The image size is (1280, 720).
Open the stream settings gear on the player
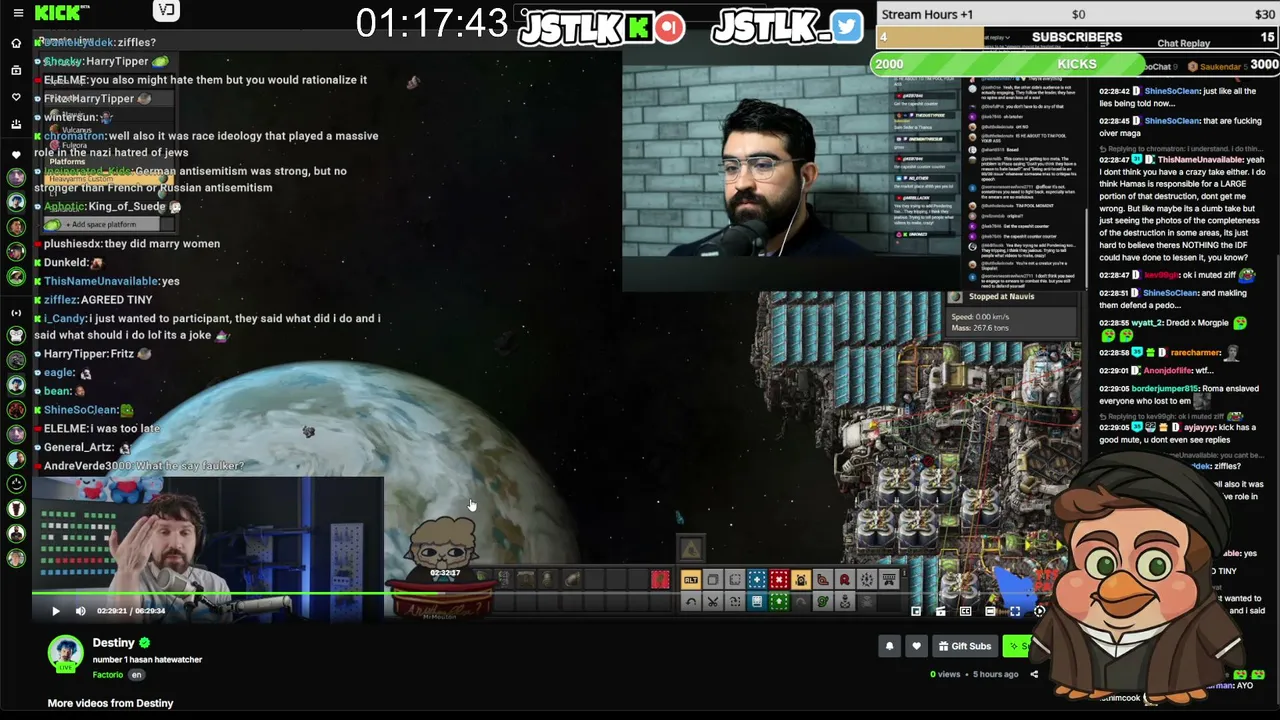(1040, 611)
